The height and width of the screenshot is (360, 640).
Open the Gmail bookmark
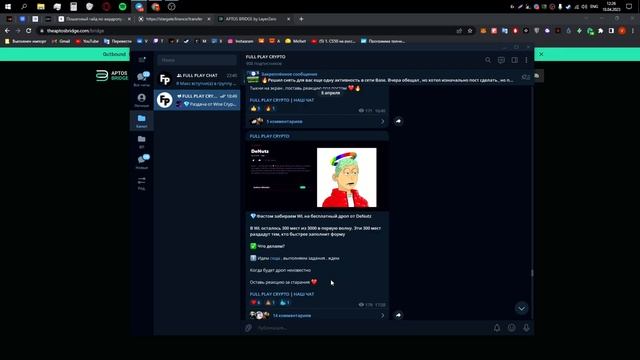[61, 41]
